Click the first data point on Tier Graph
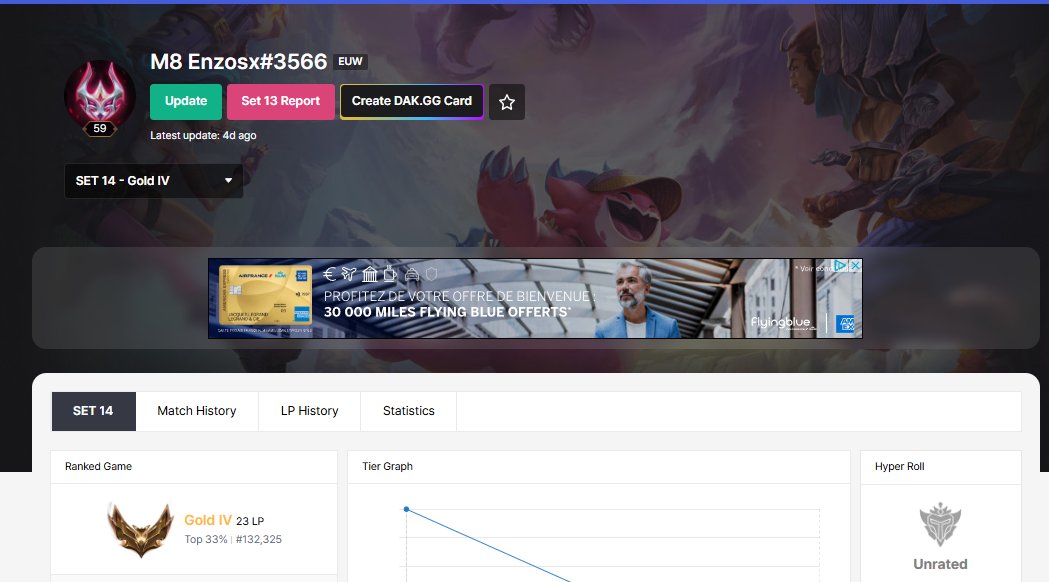This screenshot has width=1049, height=582. 407,509
